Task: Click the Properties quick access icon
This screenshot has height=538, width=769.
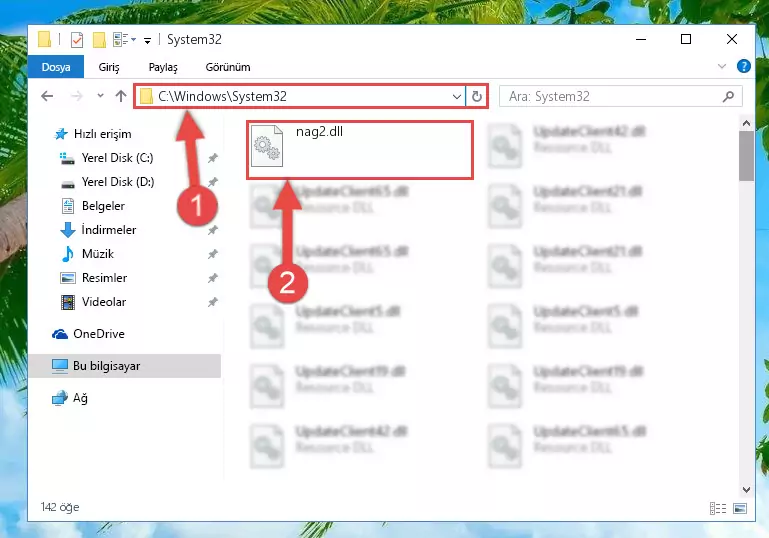Action: [77, 39]
